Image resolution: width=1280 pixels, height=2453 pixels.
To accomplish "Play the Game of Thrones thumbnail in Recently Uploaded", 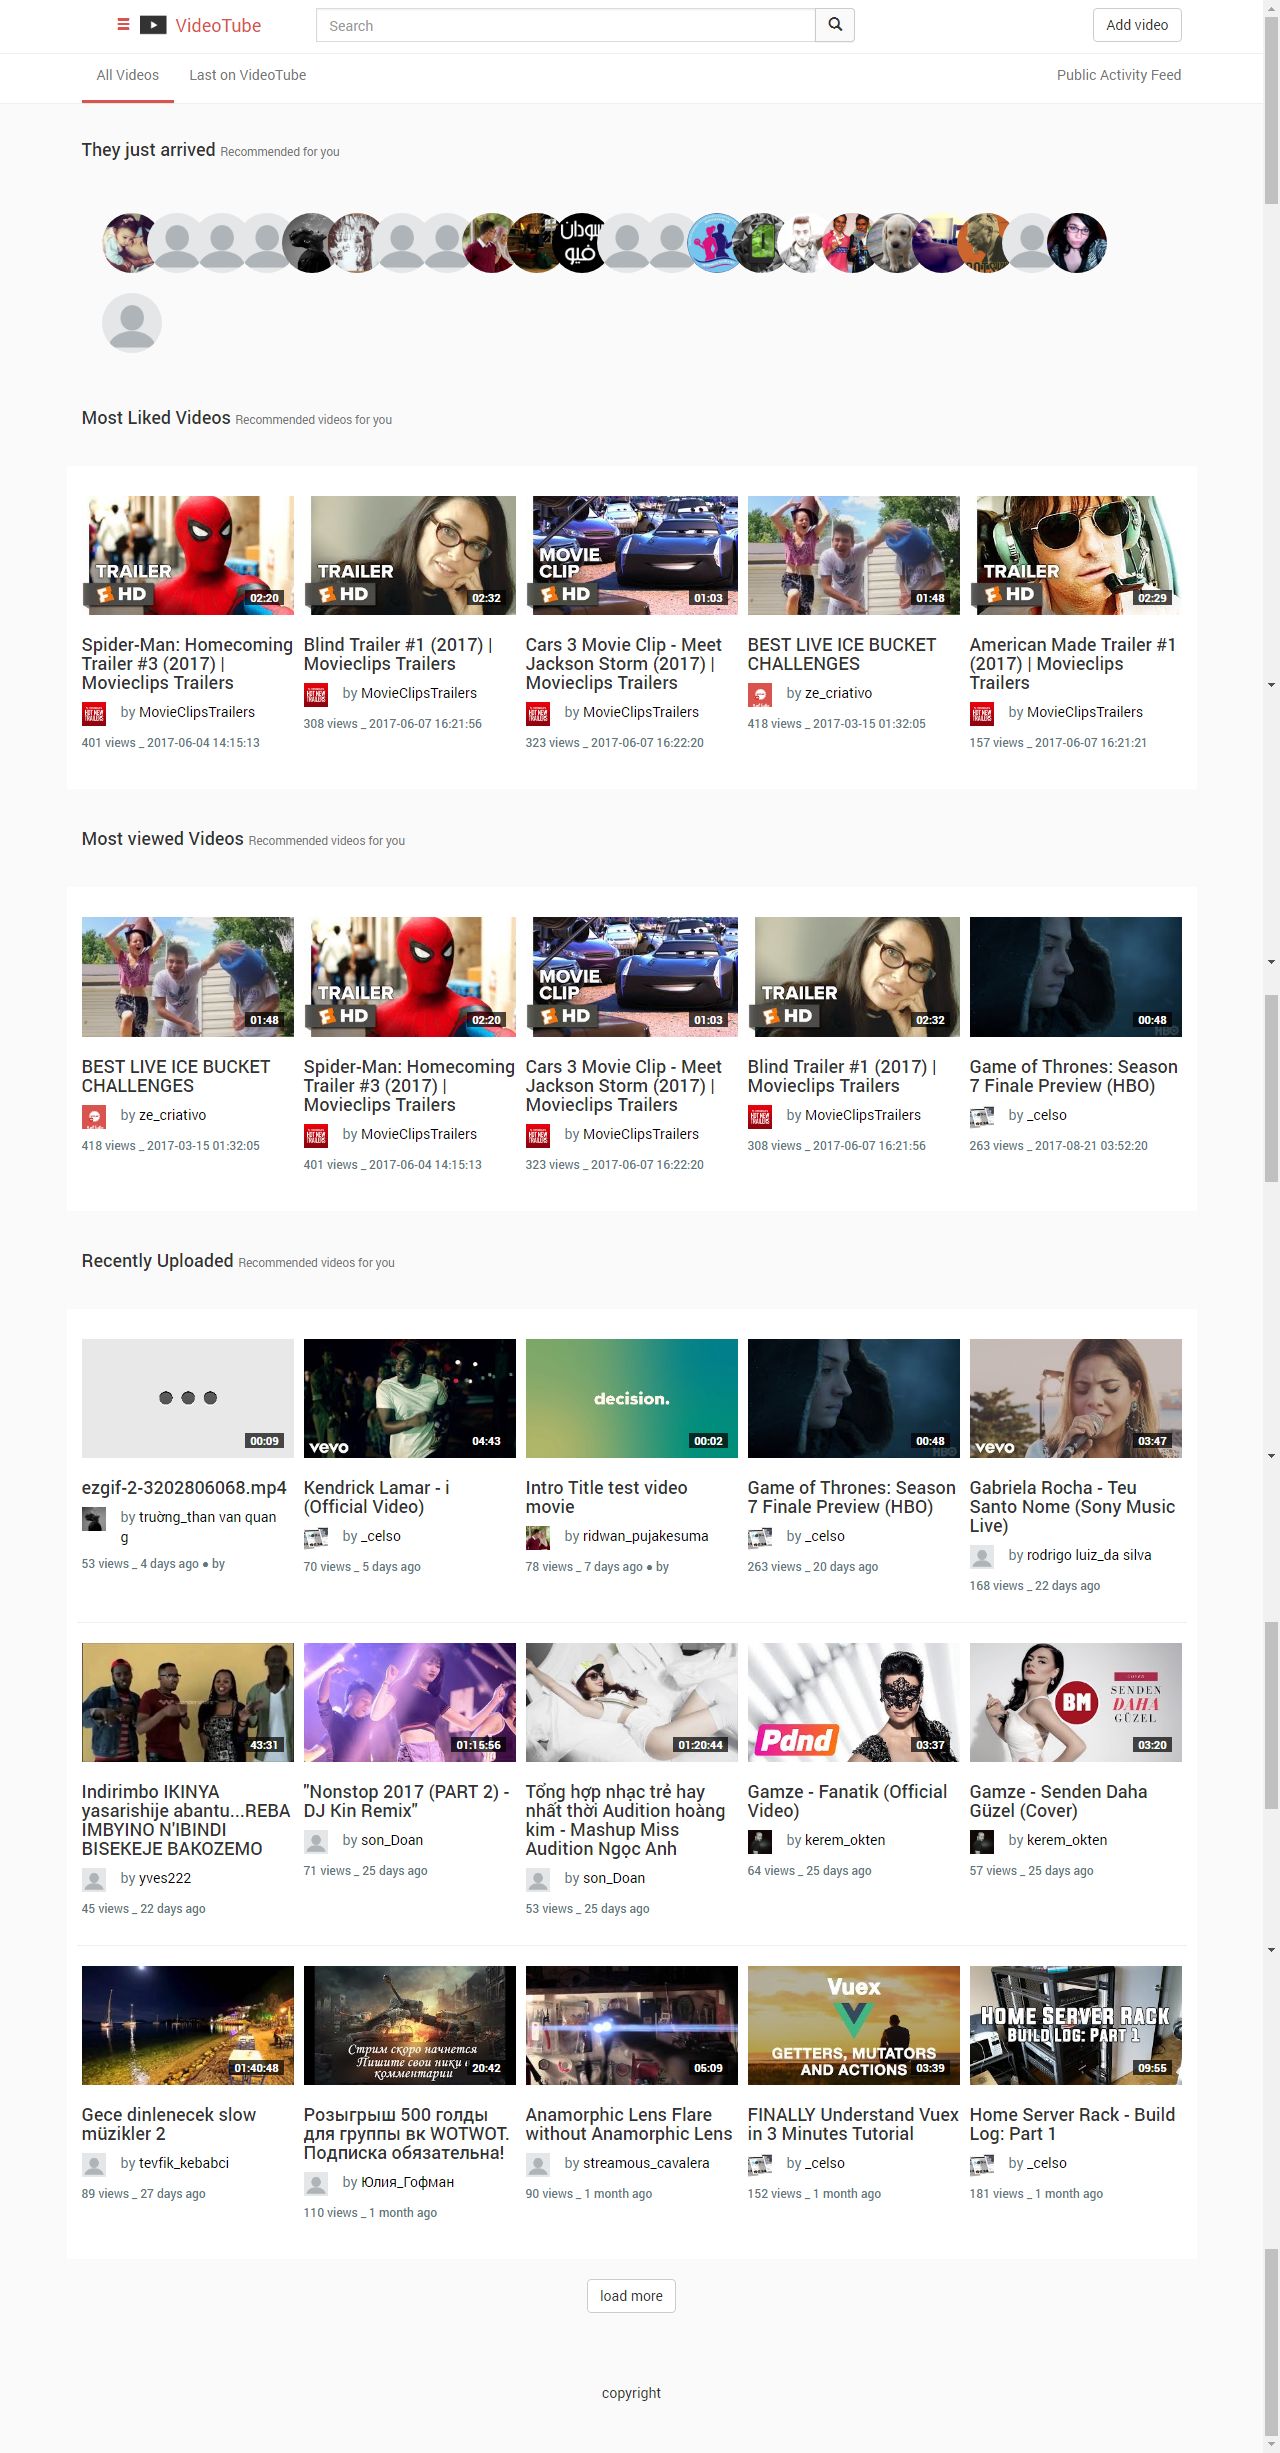I will 854,1398.
